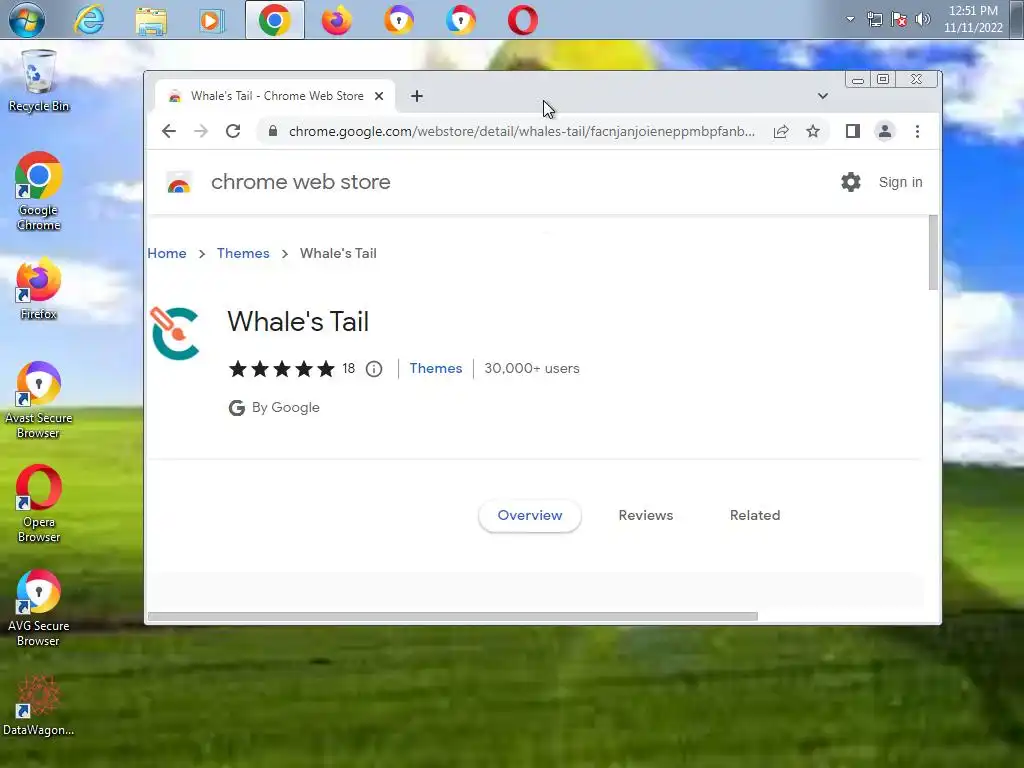
Task: Click the rating info icon
Action: (374, 369)
